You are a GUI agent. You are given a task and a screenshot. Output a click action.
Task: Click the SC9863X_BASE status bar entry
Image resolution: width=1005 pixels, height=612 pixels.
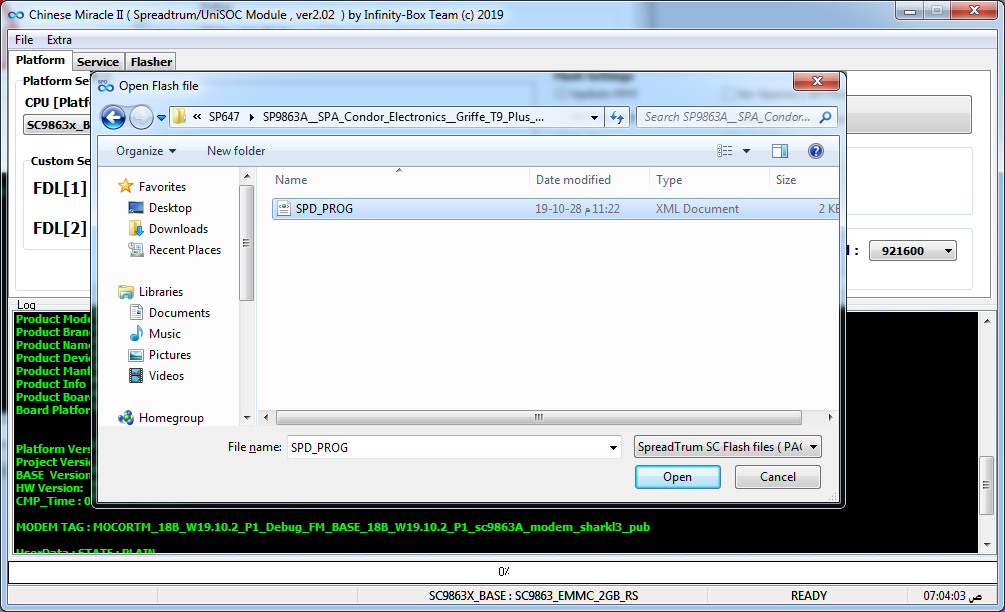[533, 595]
